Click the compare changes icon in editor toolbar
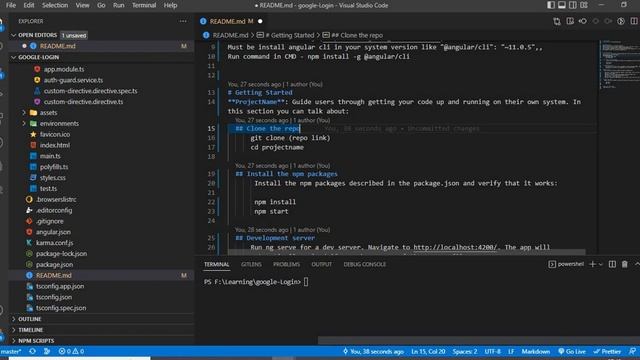Image resolution: width=640 pixels, height=360 pixels. 557,21
